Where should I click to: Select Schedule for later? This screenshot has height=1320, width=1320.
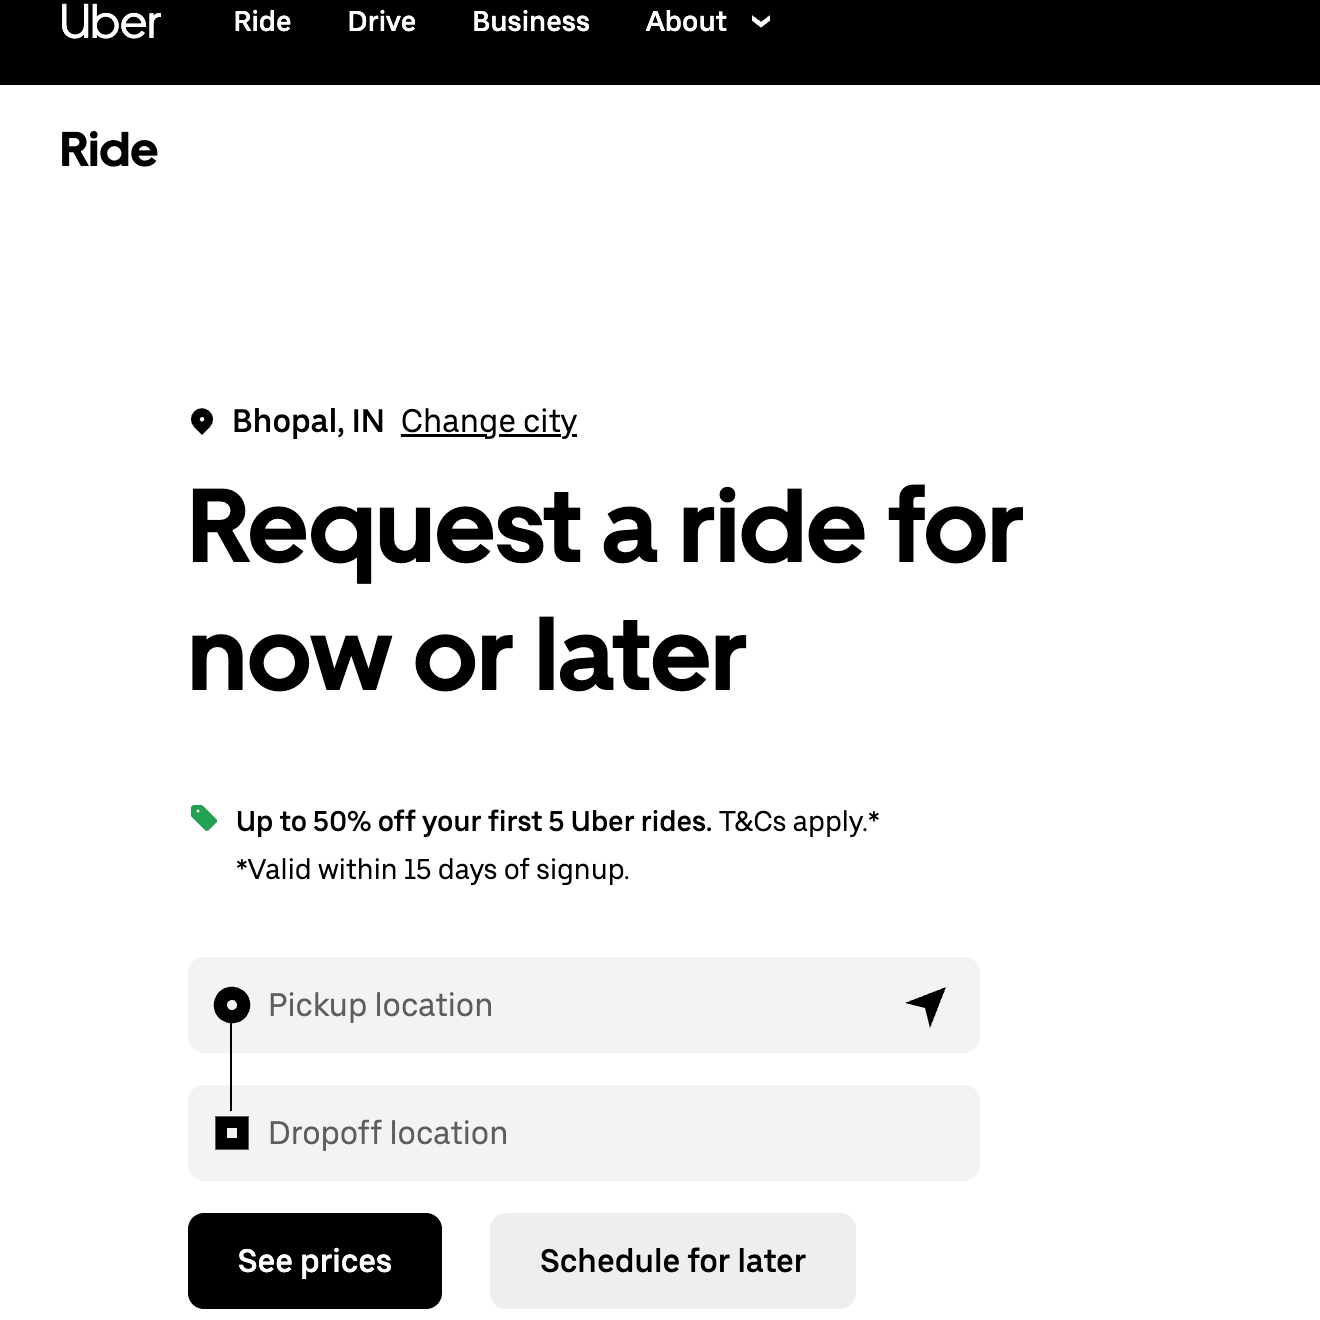click(672, 1260)
